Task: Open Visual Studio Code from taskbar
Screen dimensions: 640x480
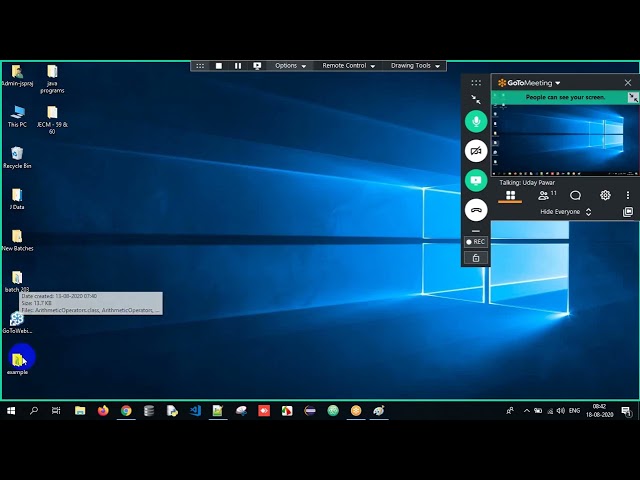Action: (x=195, y=411)
